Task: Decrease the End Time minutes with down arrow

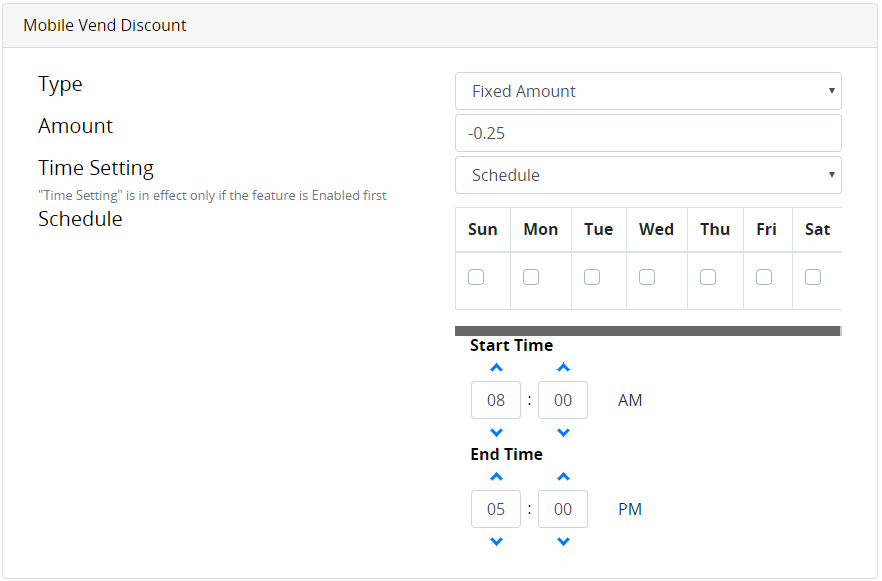Action: (563, 542)
